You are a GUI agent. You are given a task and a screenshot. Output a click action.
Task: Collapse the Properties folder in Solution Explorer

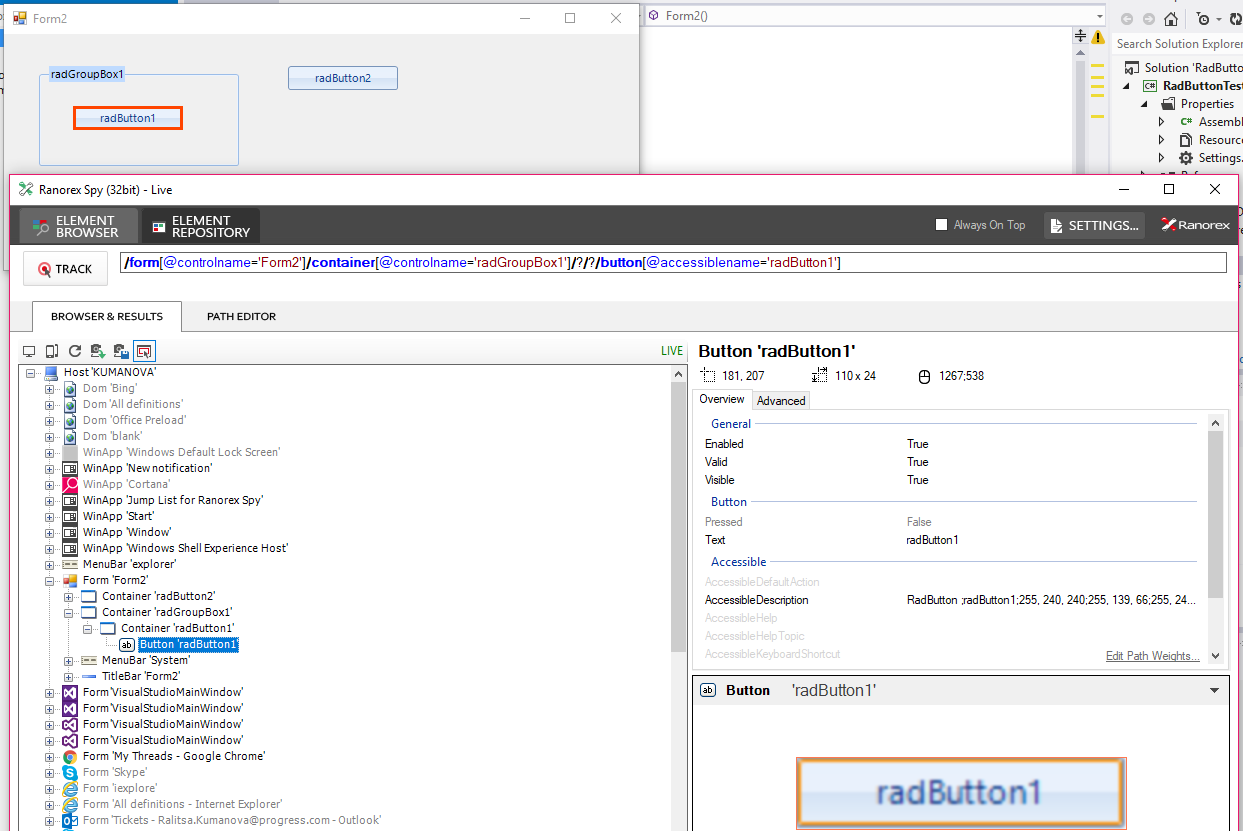pyautogui.click(x=1146, y=104)
